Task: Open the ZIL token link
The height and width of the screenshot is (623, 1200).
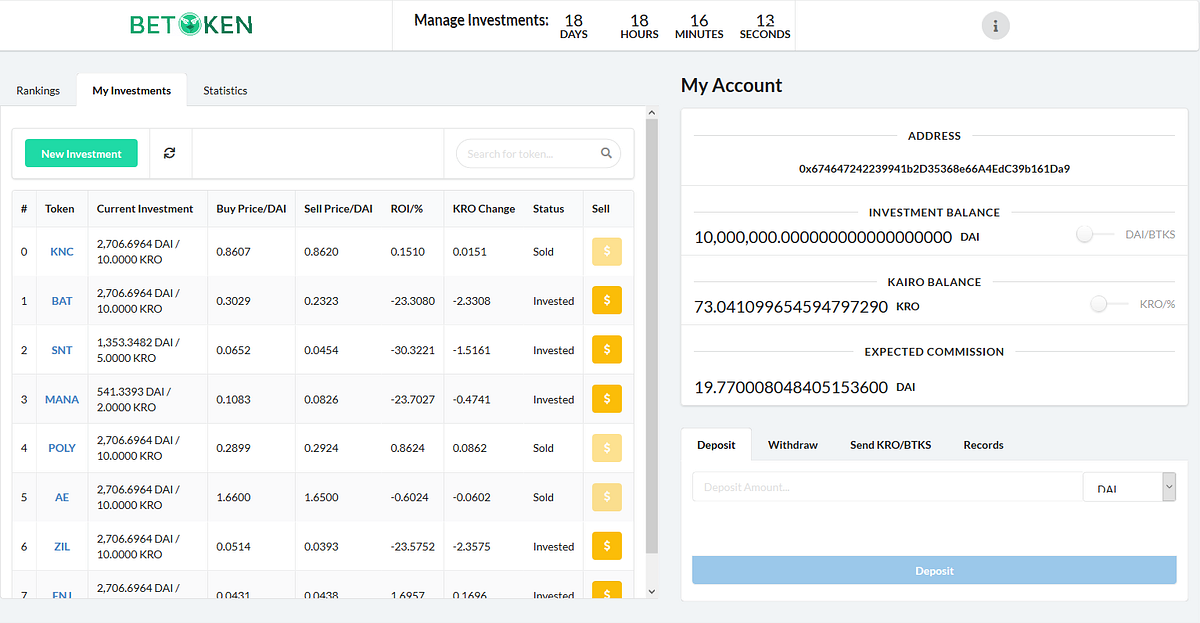Action: click(x=62, y=546)
